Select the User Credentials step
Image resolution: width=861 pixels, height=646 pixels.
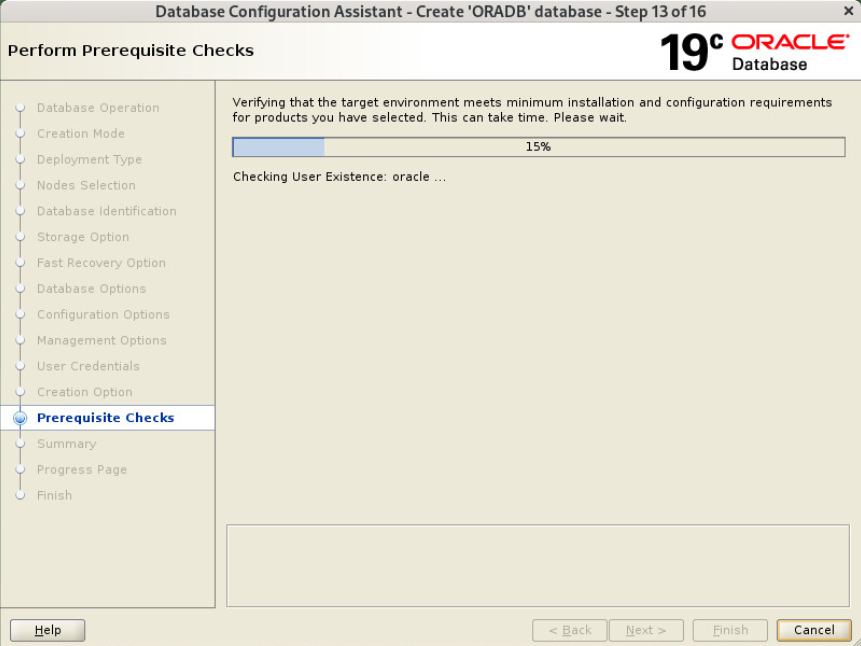pyautogui.click(x=88, y=366)
